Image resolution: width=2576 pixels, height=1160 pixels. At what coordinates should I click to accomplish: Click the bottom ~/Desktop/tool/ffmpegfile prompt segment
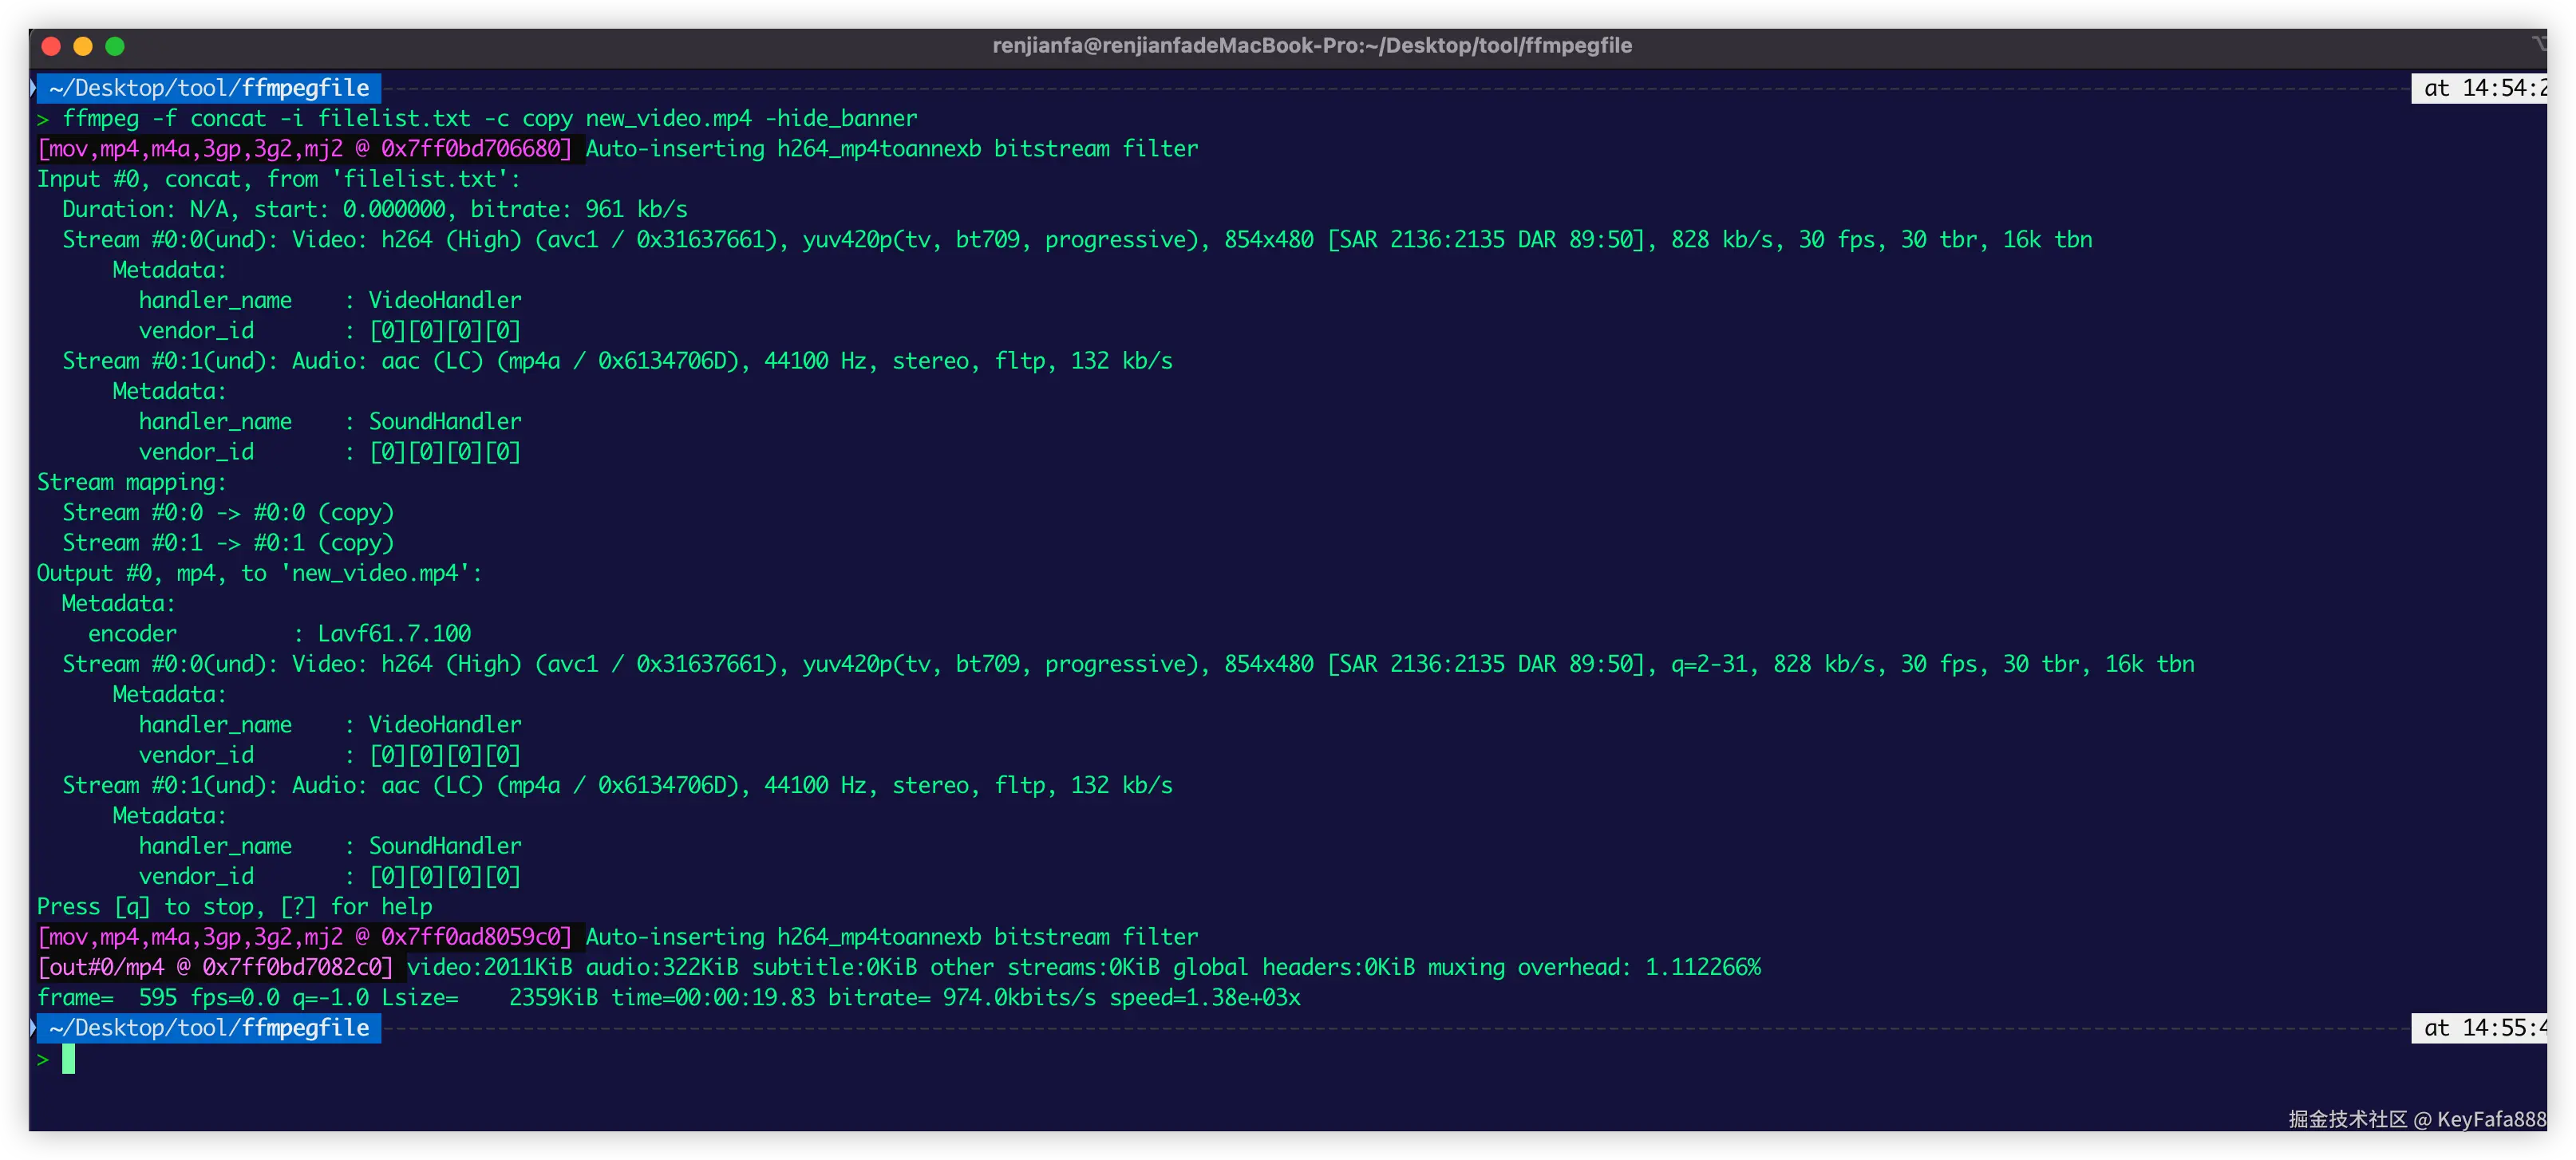(209, 1028)
